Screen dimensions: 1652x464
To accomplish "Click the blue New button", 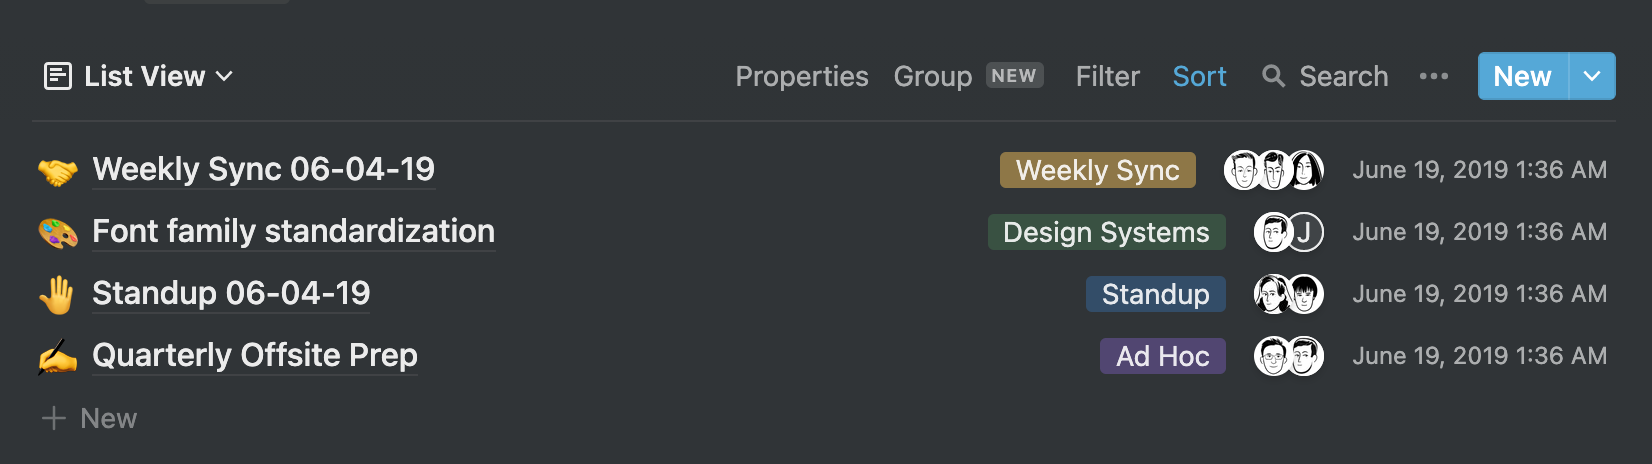I will coord(1523,76).
